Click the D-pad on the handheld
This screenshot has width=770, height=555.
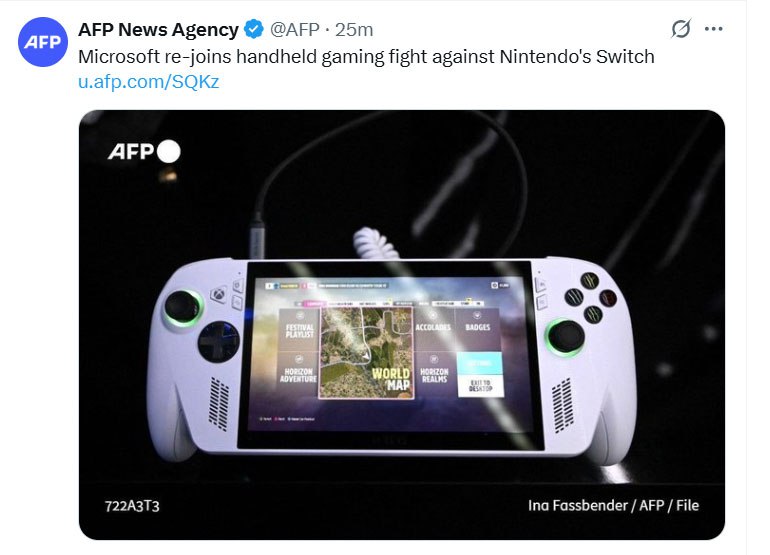[219, 341]
